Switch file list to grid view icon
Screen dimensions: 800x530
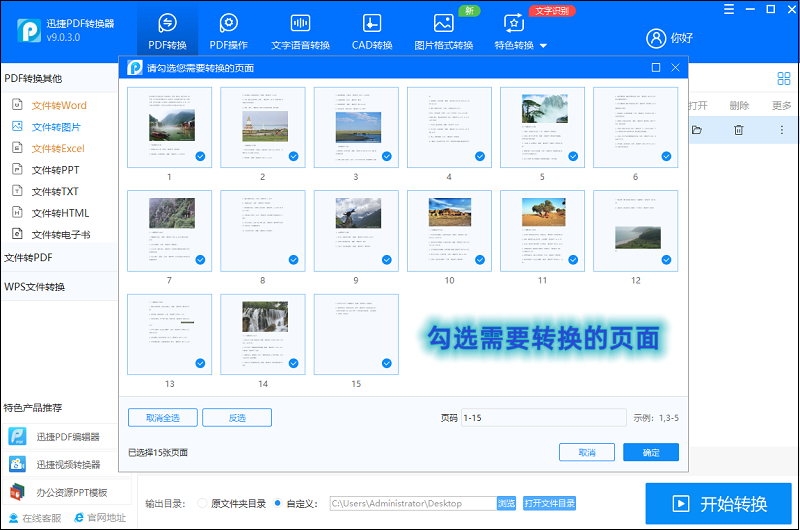click(784, 79)
